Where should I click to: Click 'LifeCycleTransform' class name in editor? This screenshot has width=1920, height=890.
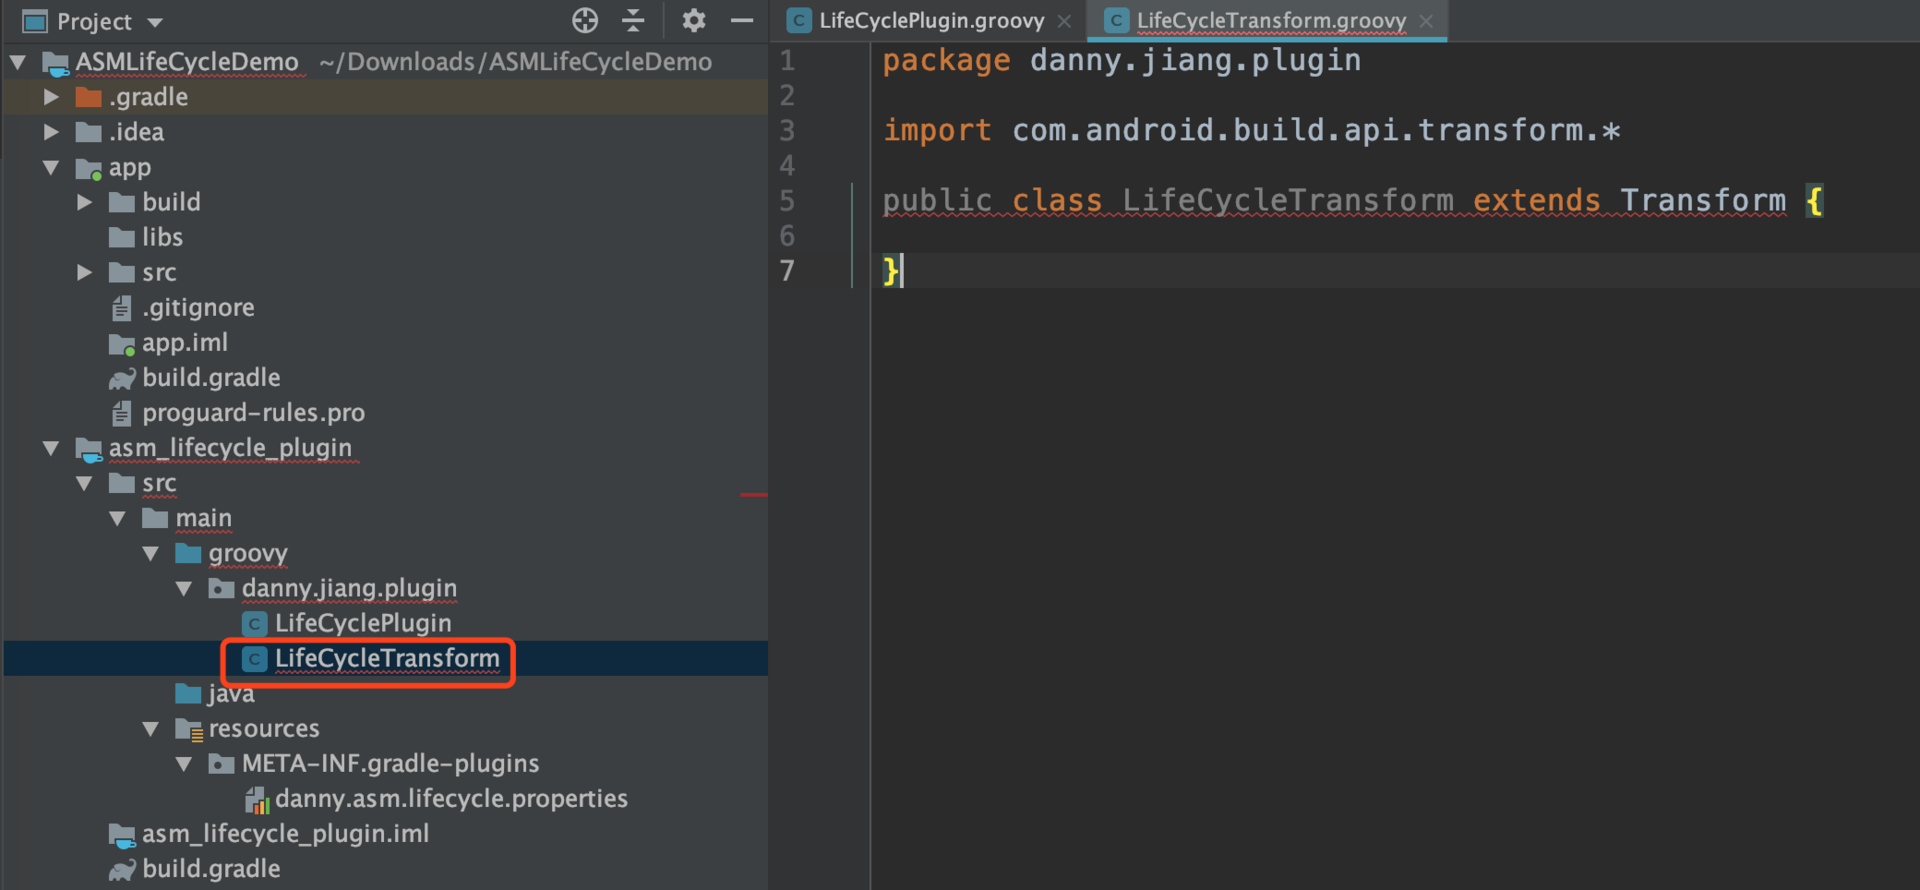pyautogui.click(x=1287, y=201)
